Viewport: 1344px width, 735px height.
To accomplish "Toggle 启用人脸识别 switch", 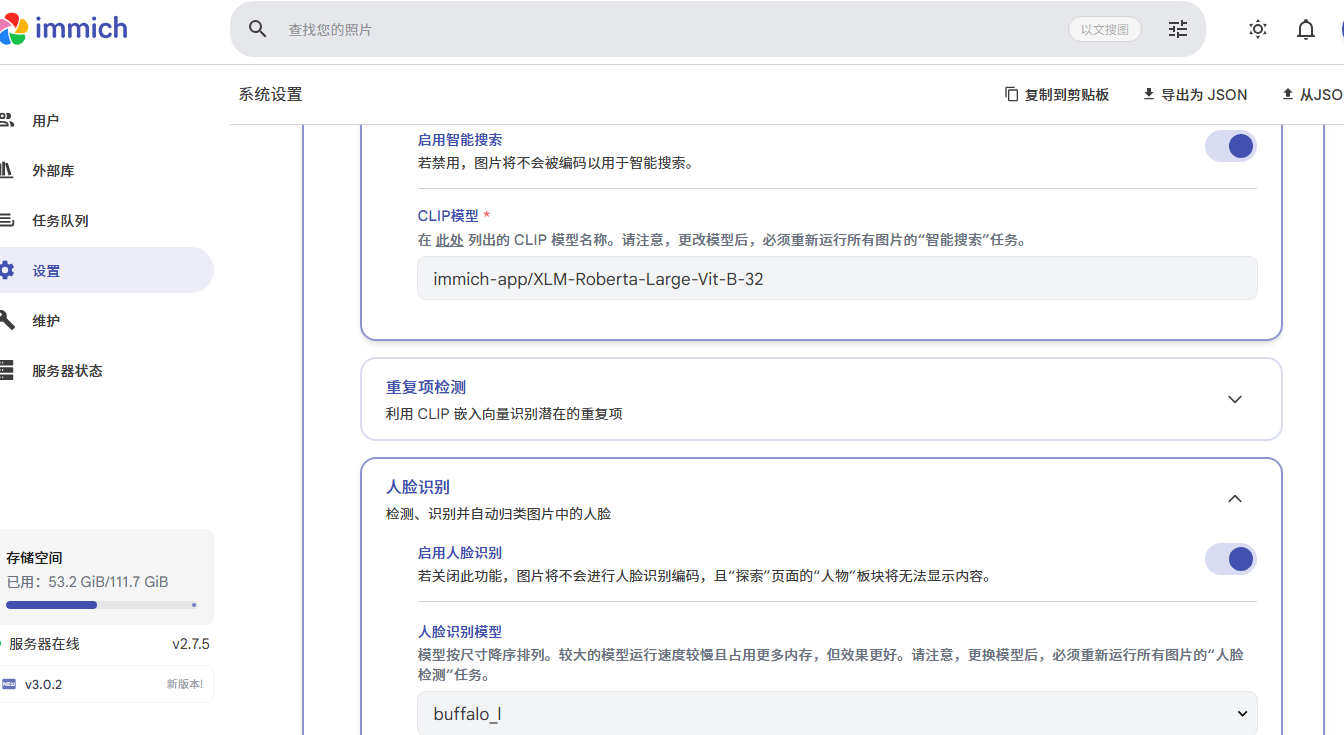I will 1230,559.
